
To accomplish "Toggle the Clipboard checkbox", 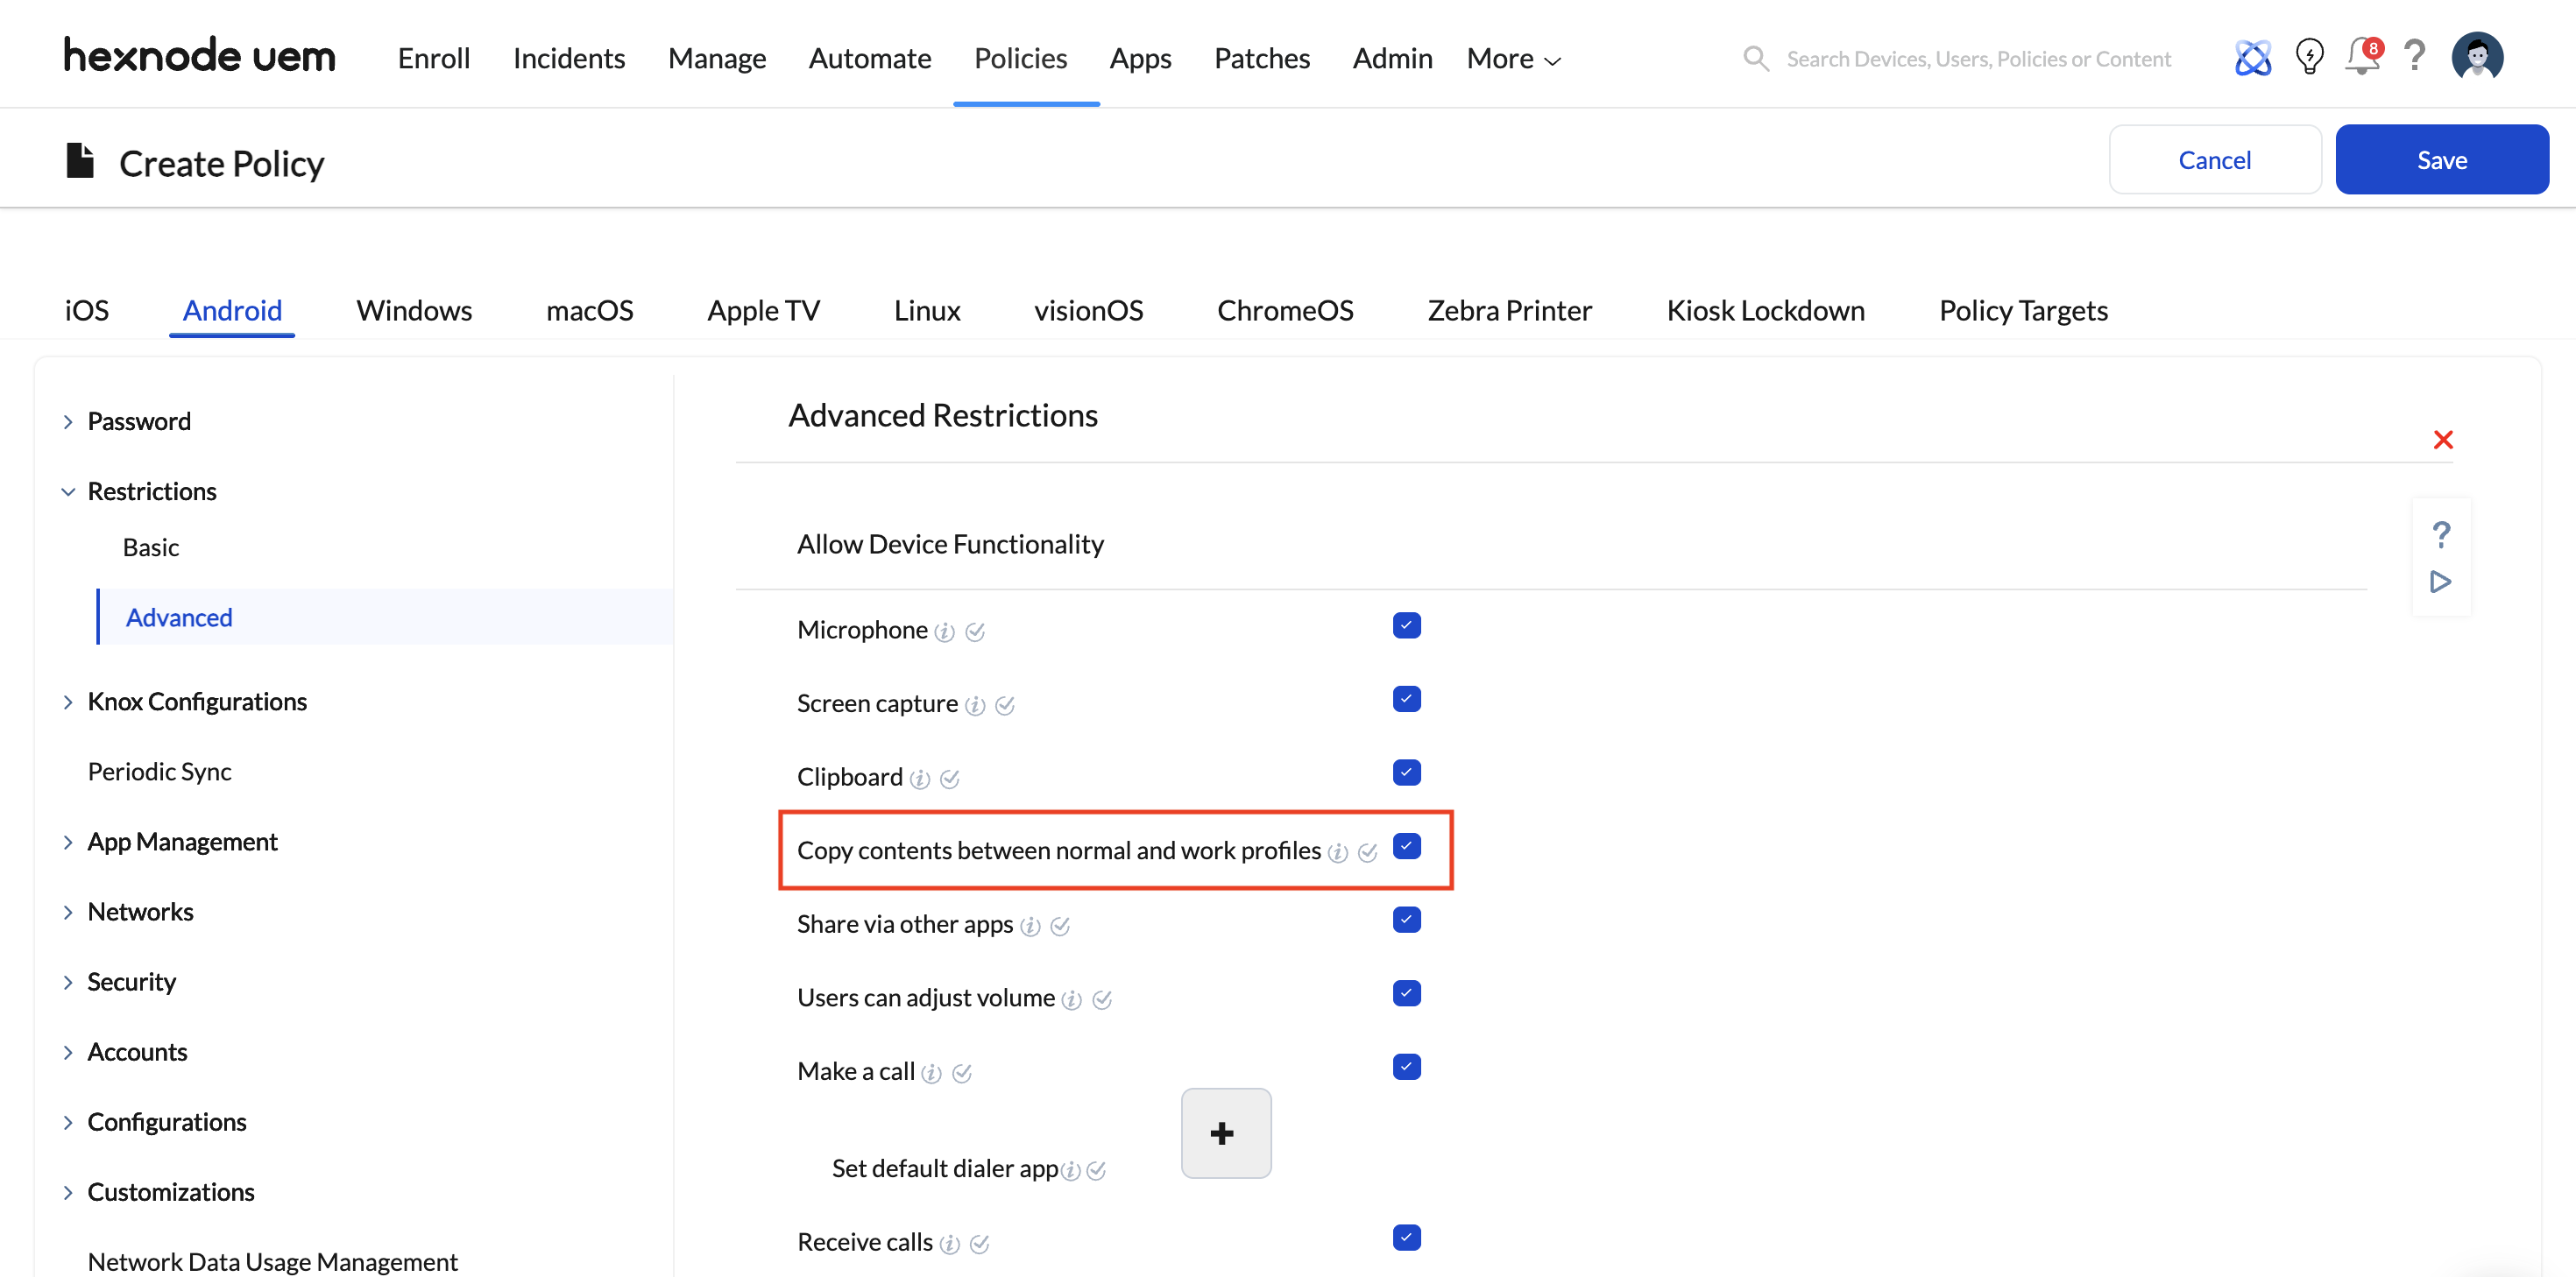I will tap(1406, 773).
